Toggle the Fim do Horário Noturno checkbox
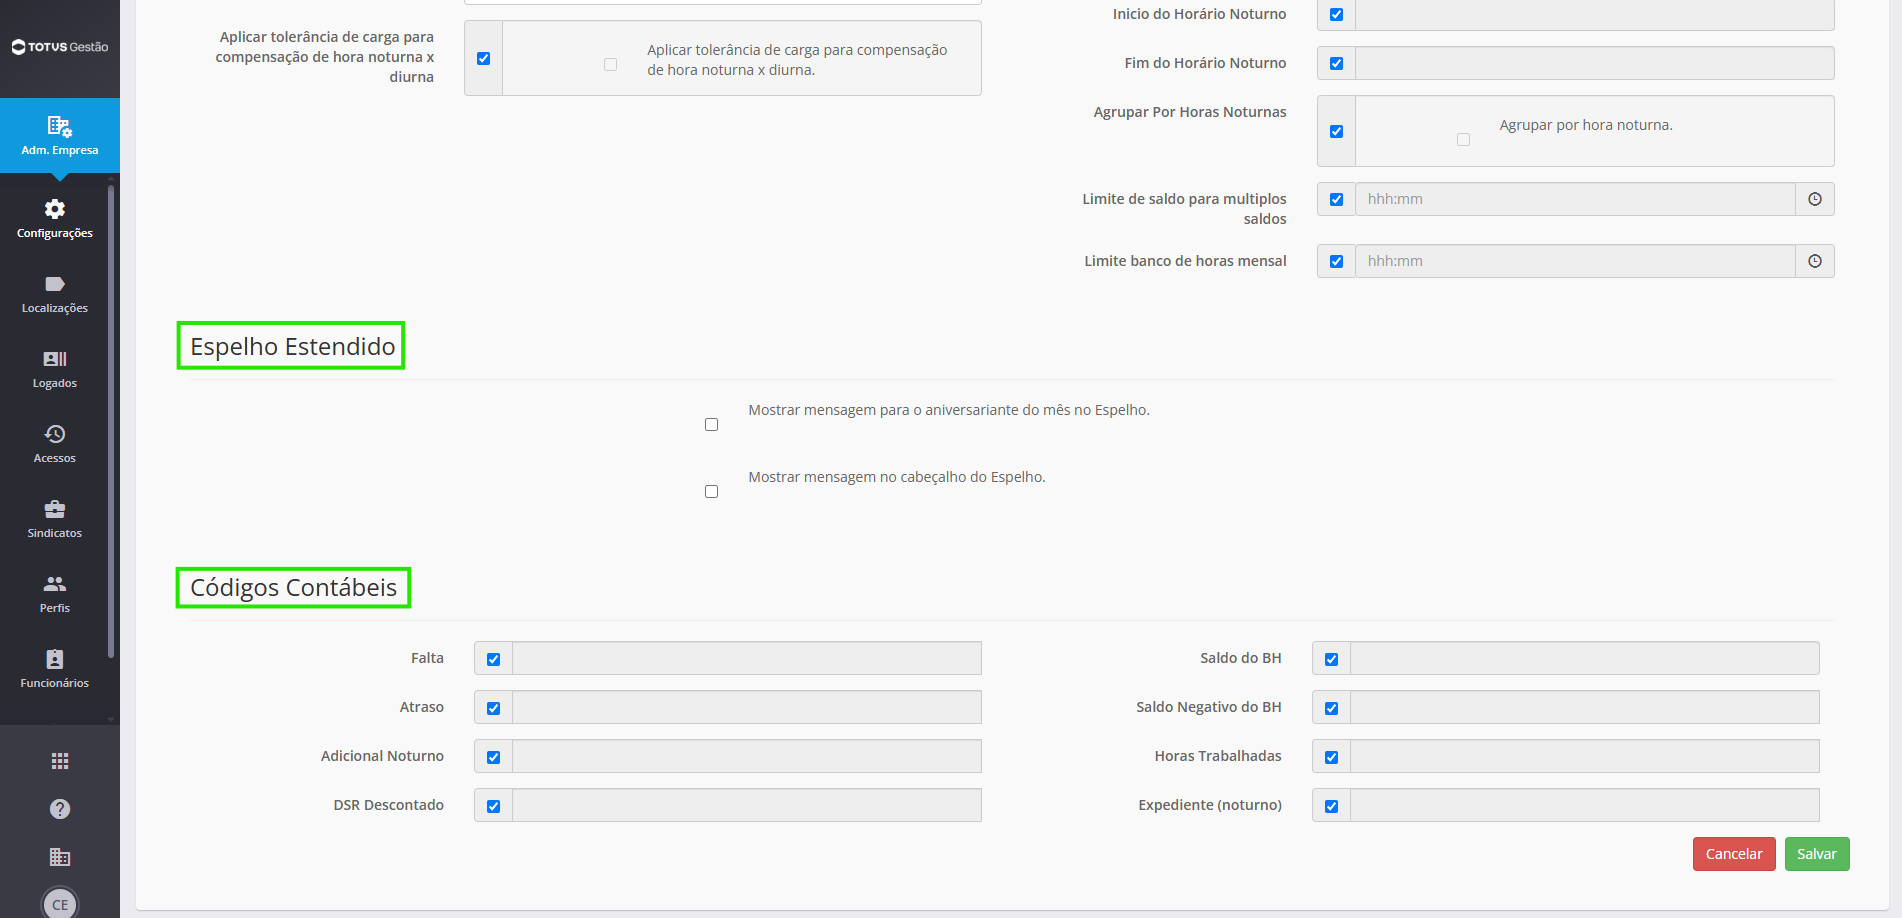Screen dimensions: 1902x918 click(x=1336, y=63)
